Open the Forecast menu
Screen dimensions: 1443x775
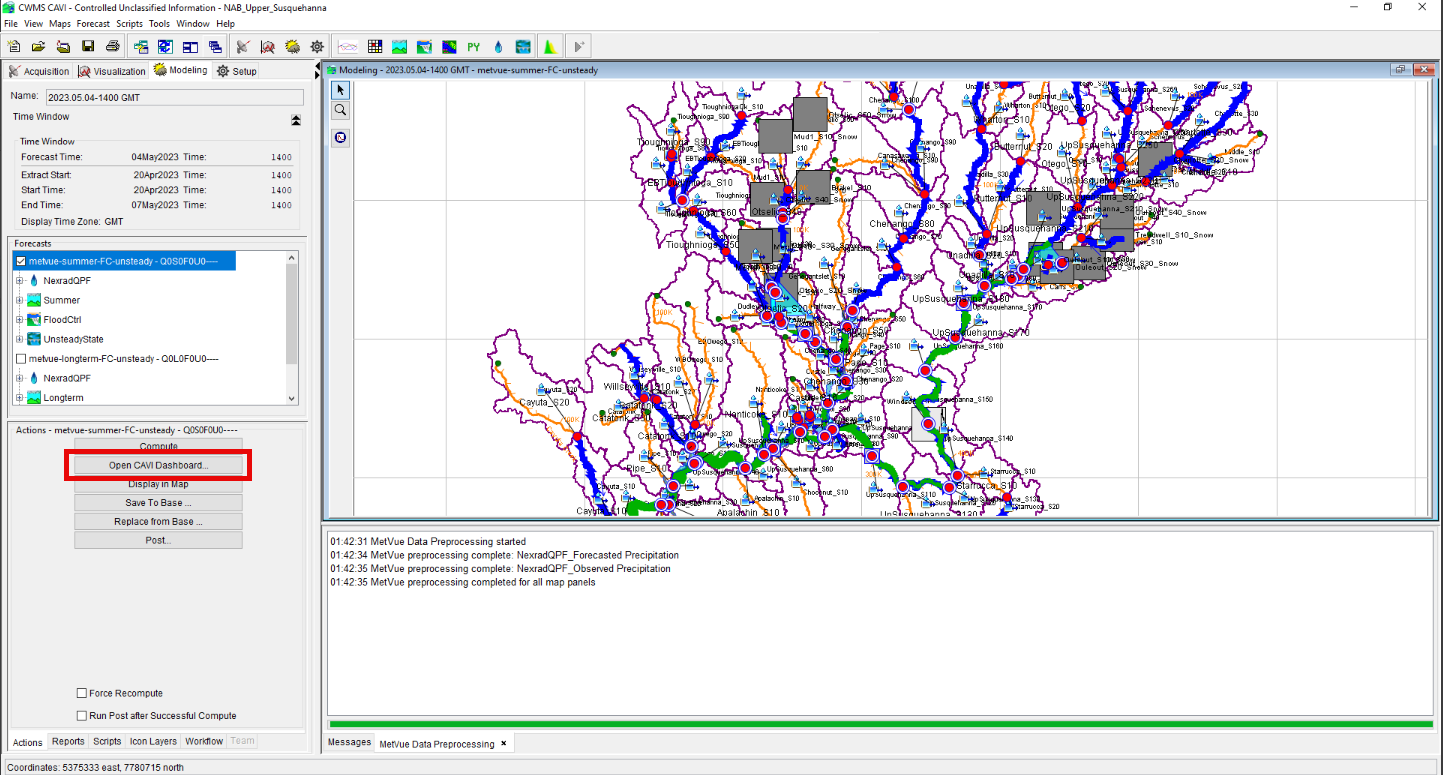[94, 23]
